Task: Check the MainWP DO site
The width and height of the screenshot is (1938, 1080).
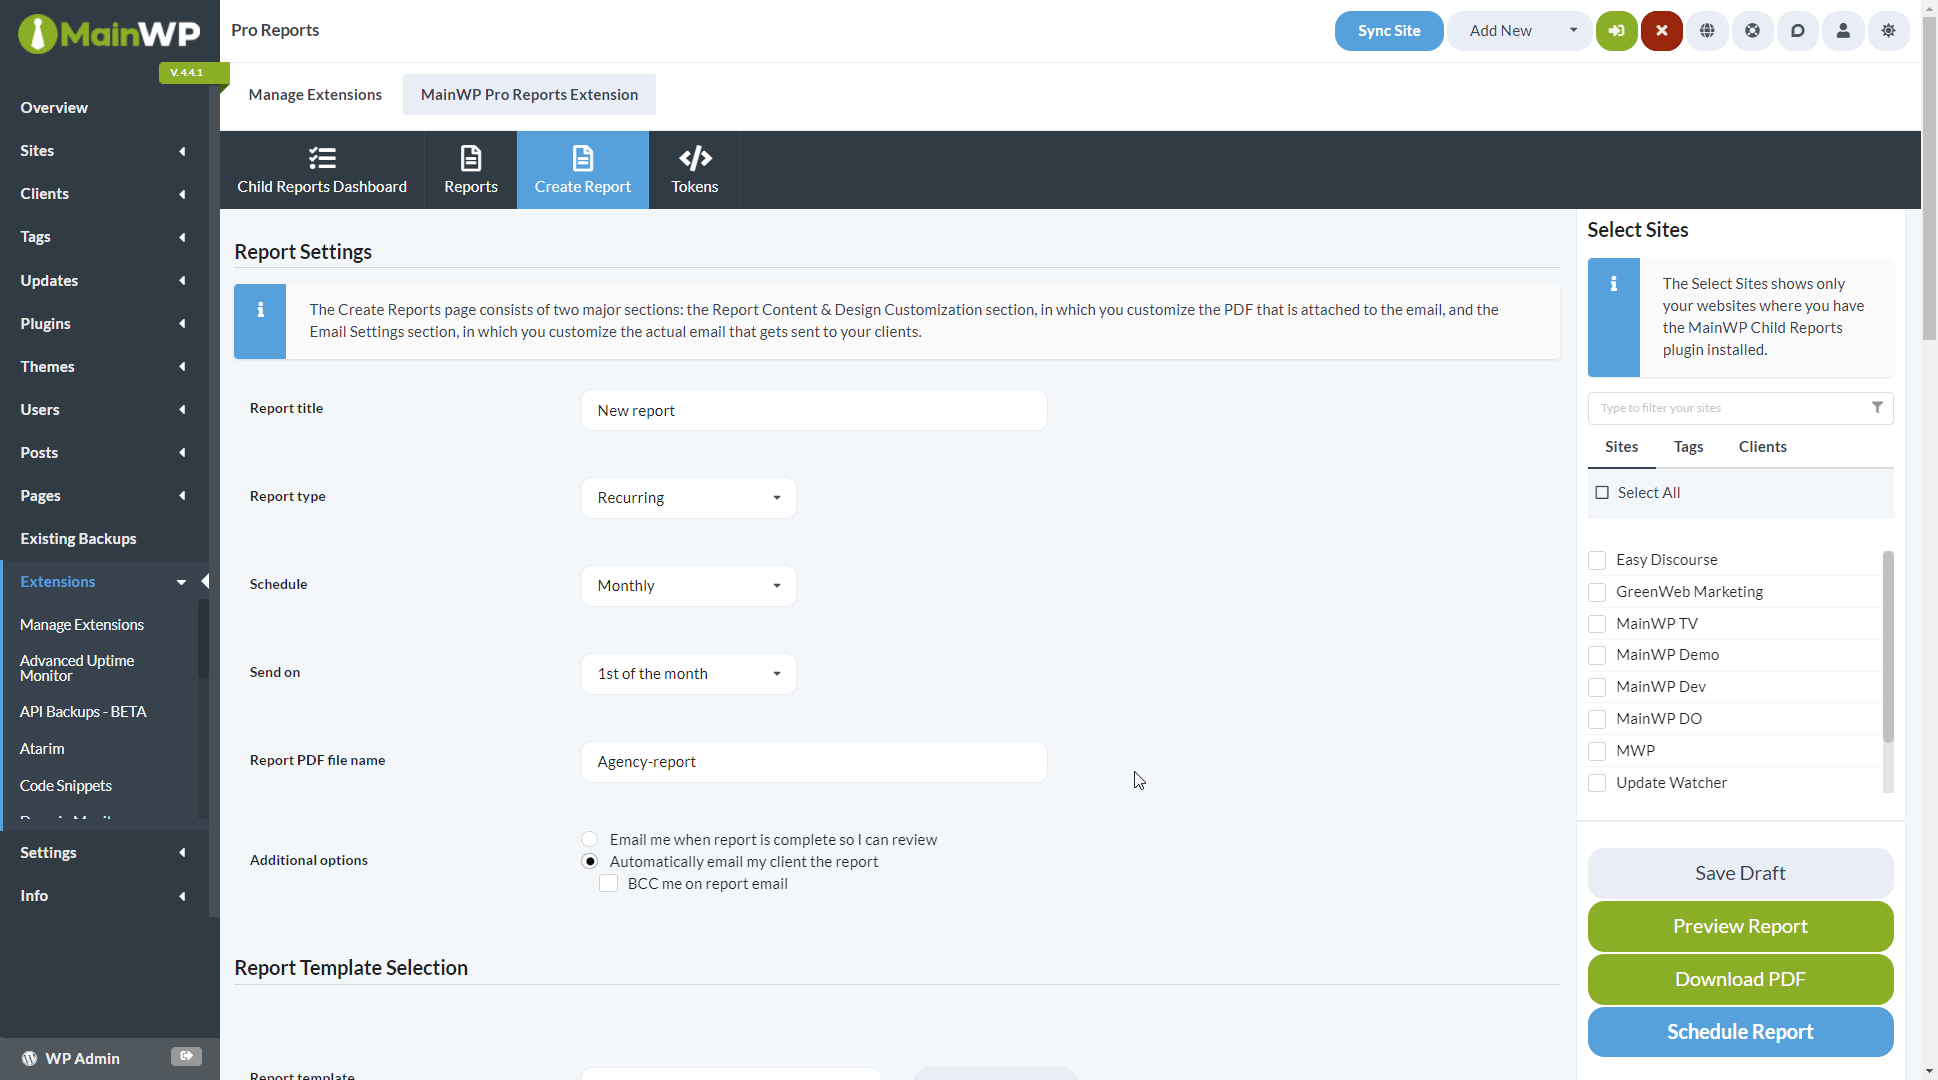Action: pos(1597,719)
